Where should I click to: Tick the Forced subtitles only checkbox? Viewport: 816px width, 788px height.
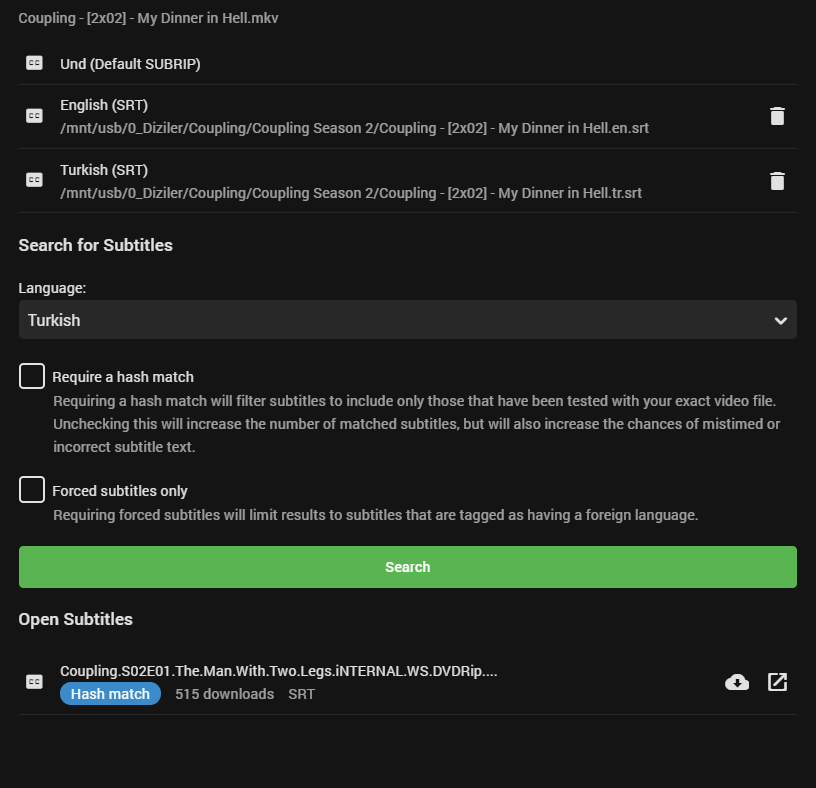(x=32, y=490)
